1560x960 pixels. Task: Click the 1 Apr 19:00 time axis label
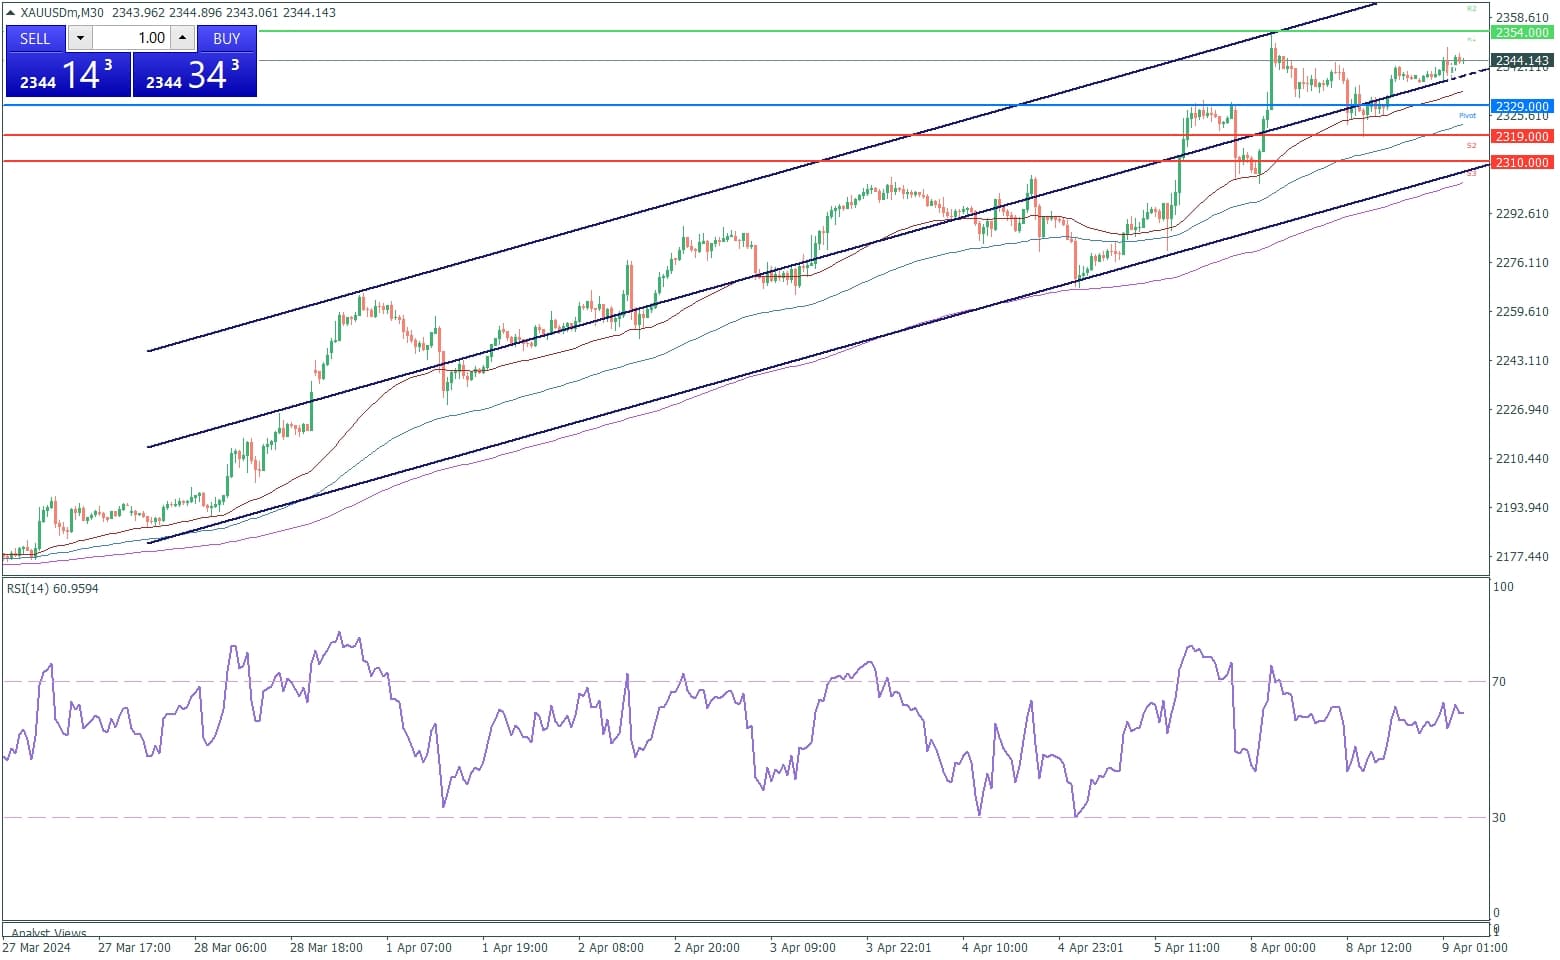(515, 948)
